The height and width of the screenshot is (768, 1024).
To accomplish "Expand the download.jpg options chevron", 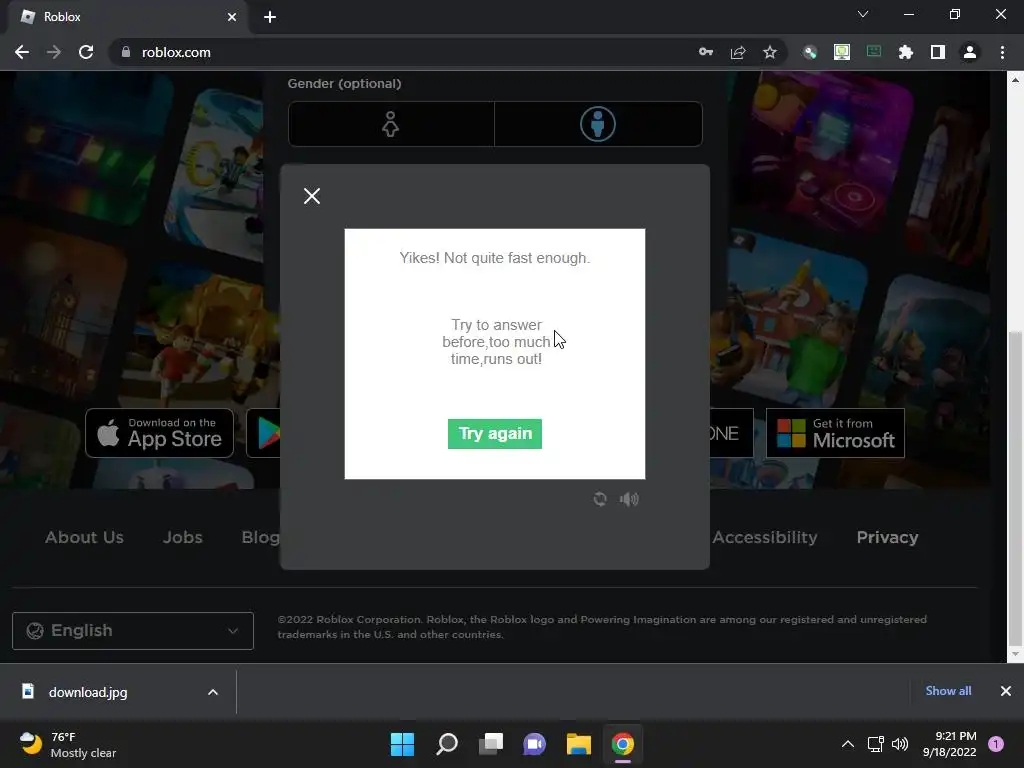I will (213, 692).
